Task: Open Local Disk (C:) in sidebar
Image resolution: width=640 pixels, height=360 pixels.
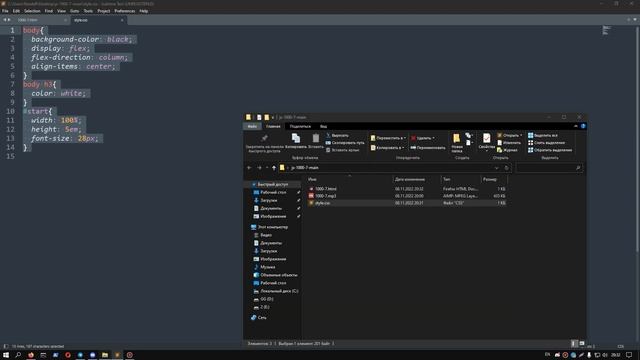Action: (279, 291)
